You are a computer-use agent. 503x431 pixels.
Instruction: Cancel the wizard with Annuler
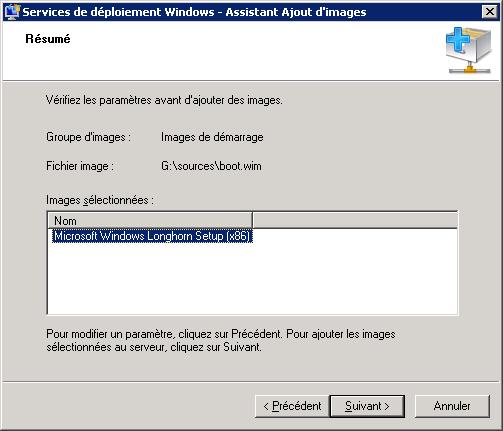452,406
